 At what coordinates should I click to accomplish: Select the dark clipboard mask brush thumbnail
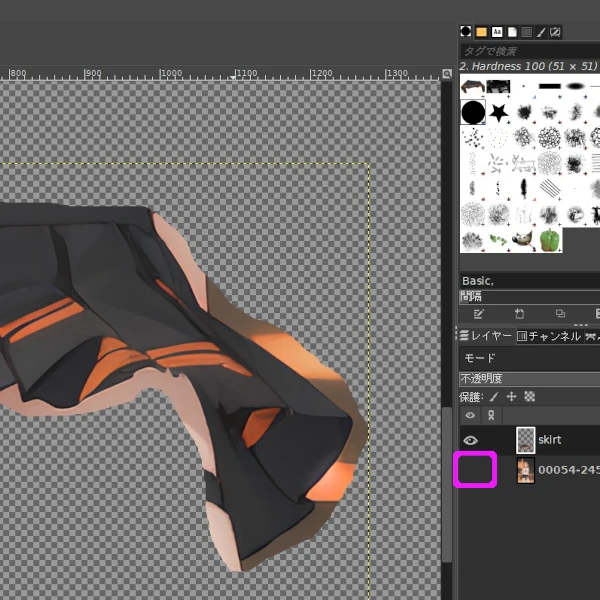(498, 86)
